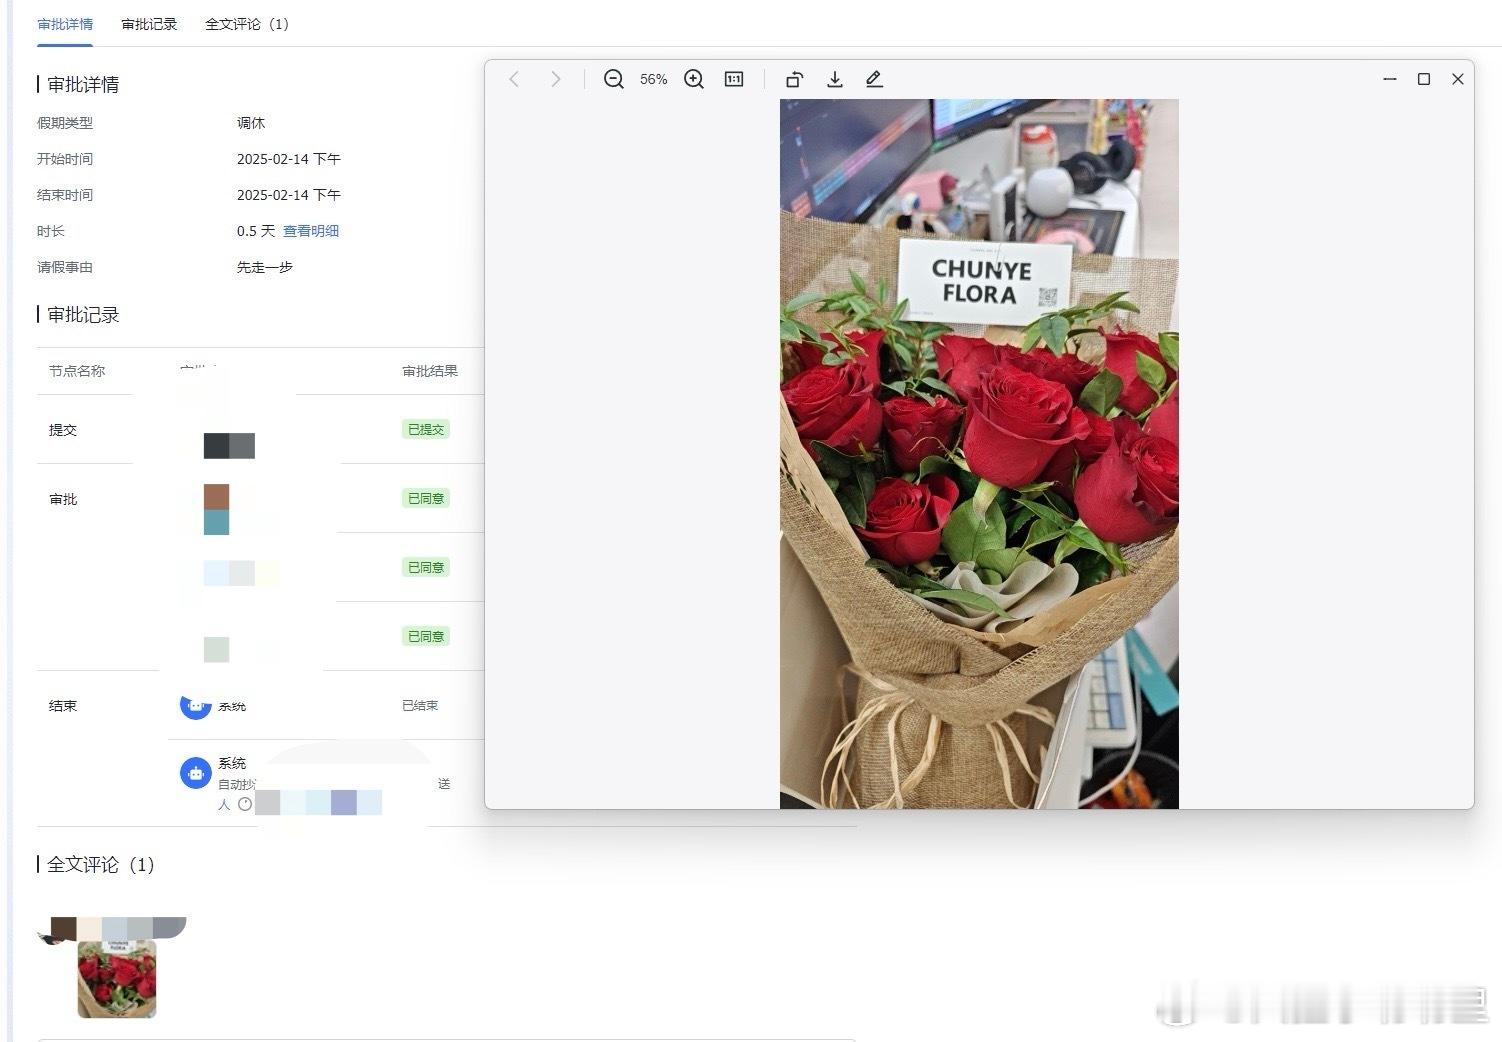Download the flower image

coord(835,79)
